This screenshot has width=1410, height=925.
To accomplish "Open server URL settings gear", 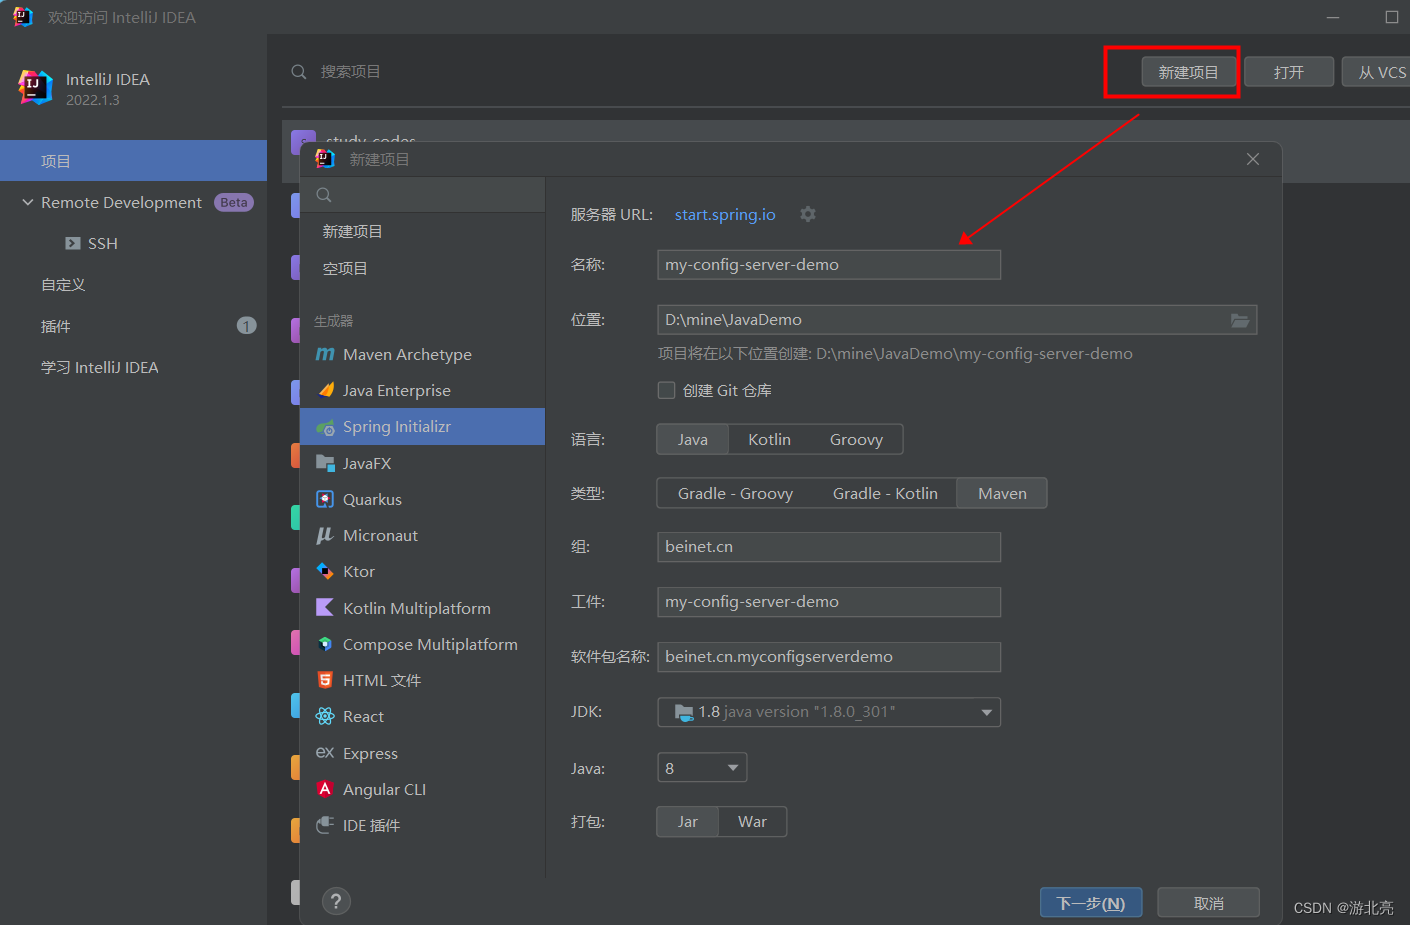I will click(x=808, y=214).
